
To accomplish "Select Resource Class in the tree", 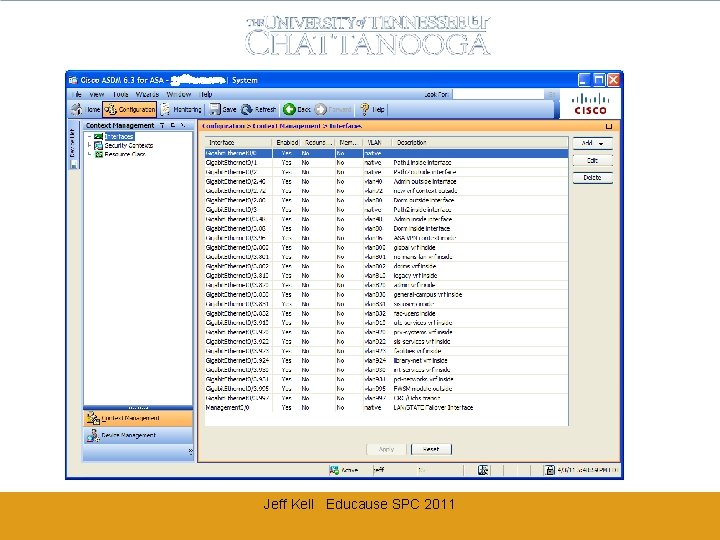I will point(125,155).
